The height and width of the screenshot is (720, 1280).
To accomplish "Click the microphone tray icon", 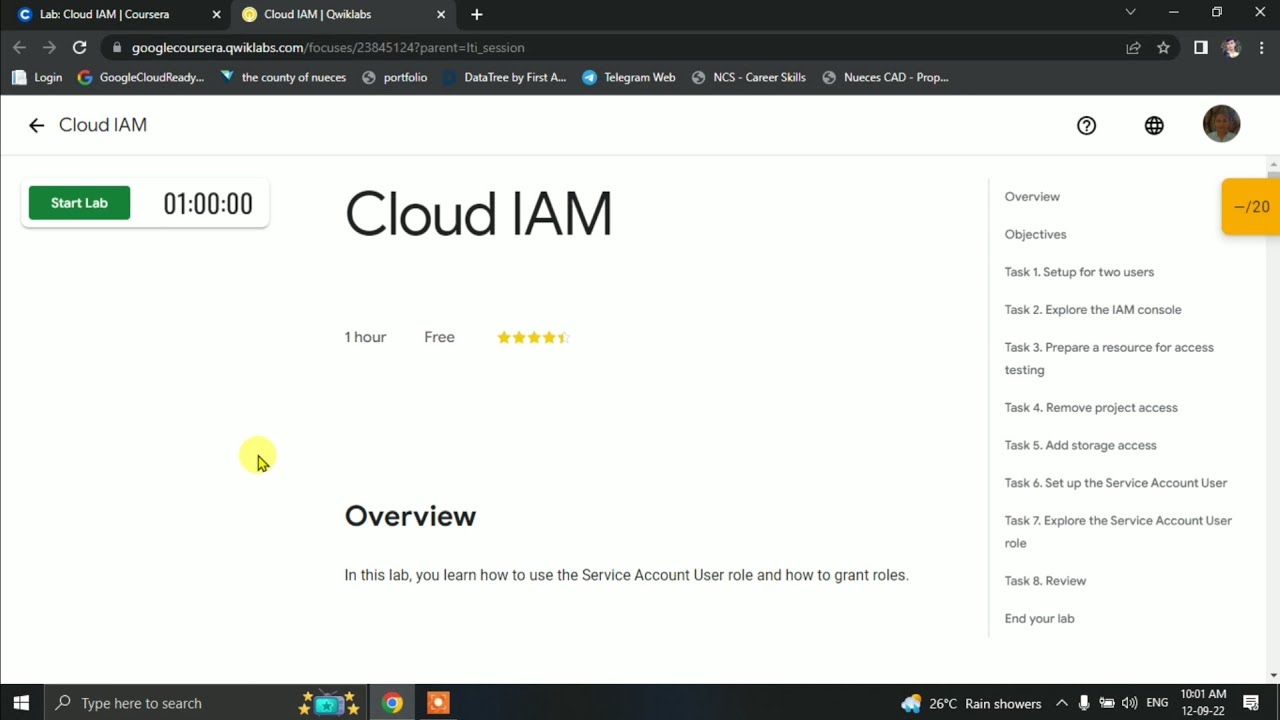I will 1083,703.
